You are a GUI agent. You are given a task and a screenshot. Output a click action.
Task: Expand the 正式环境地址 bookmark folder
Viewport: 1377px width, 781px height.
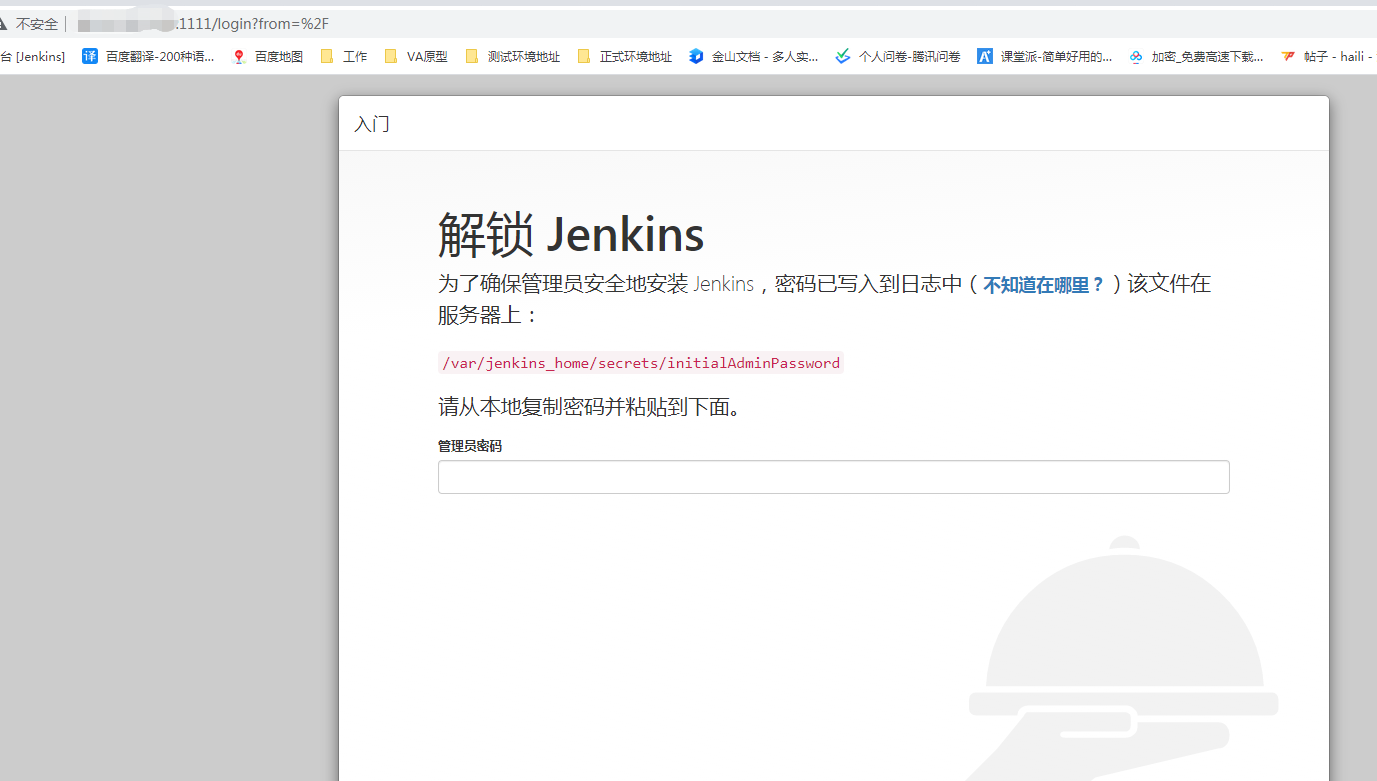coord(624,57)
